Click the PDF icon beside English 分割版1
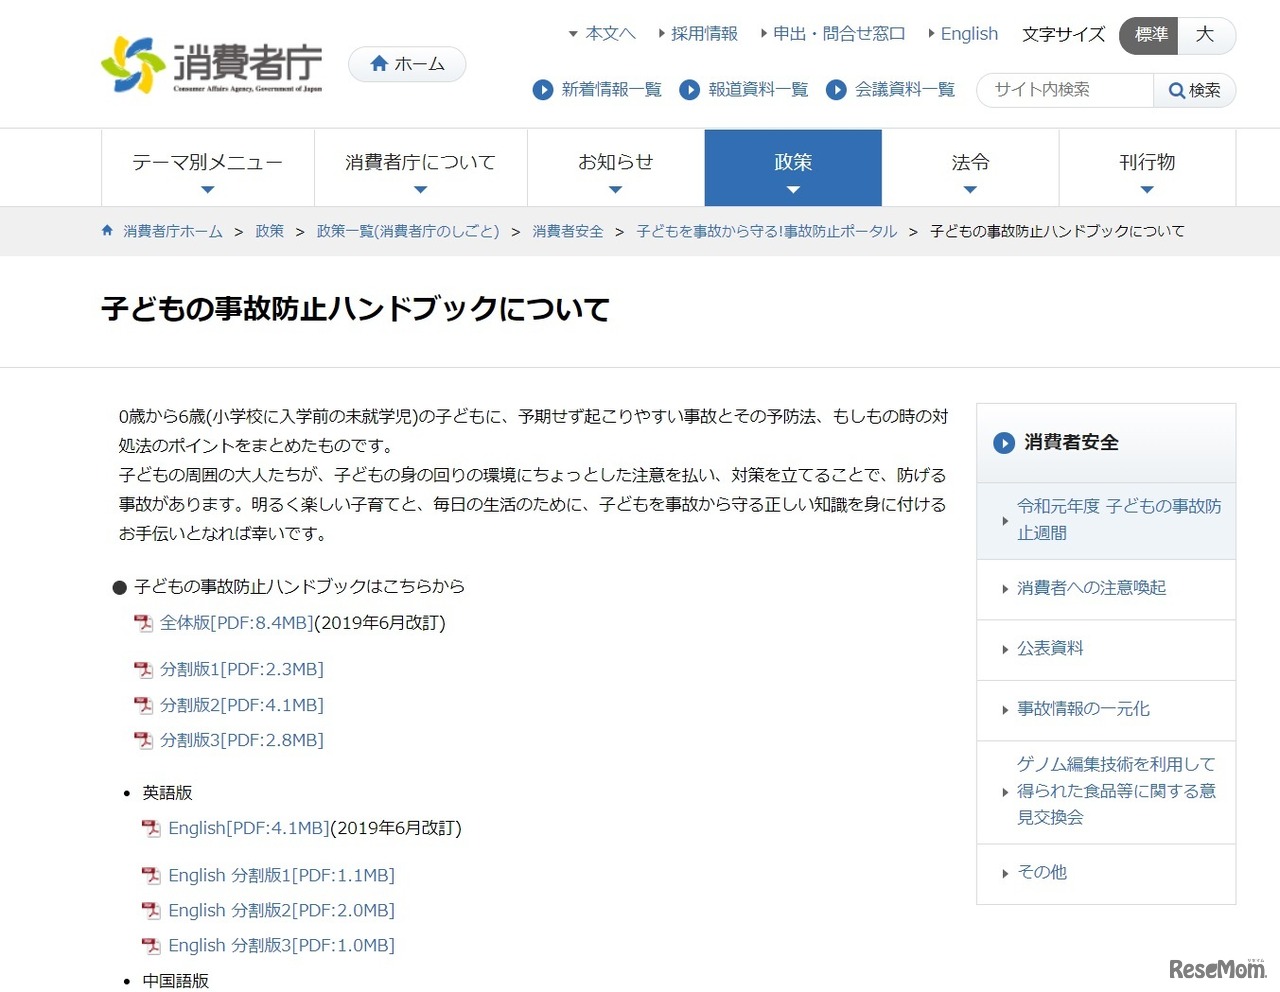Screen dimensions: 1280x992 tap(151, 876)
